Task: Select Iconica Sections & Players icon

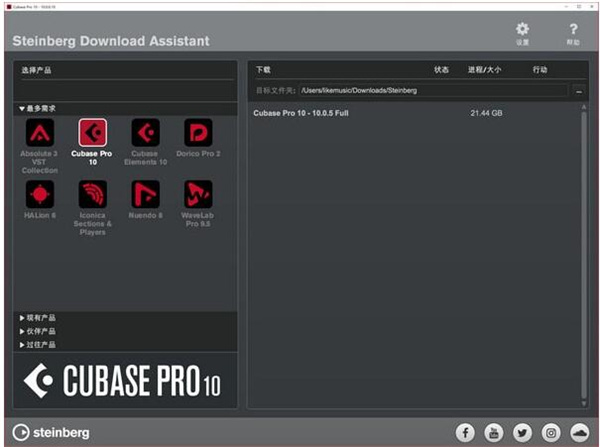Action: 93,194
